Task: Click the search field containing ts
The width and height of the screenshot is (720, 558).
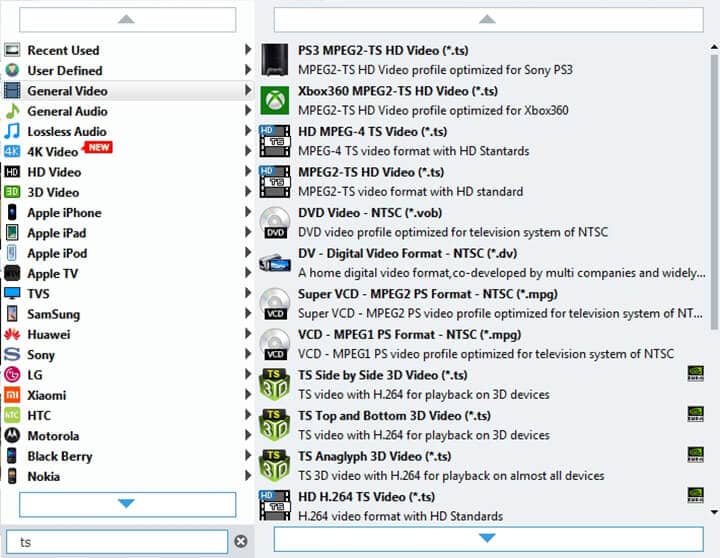Action: click(117, 542)
